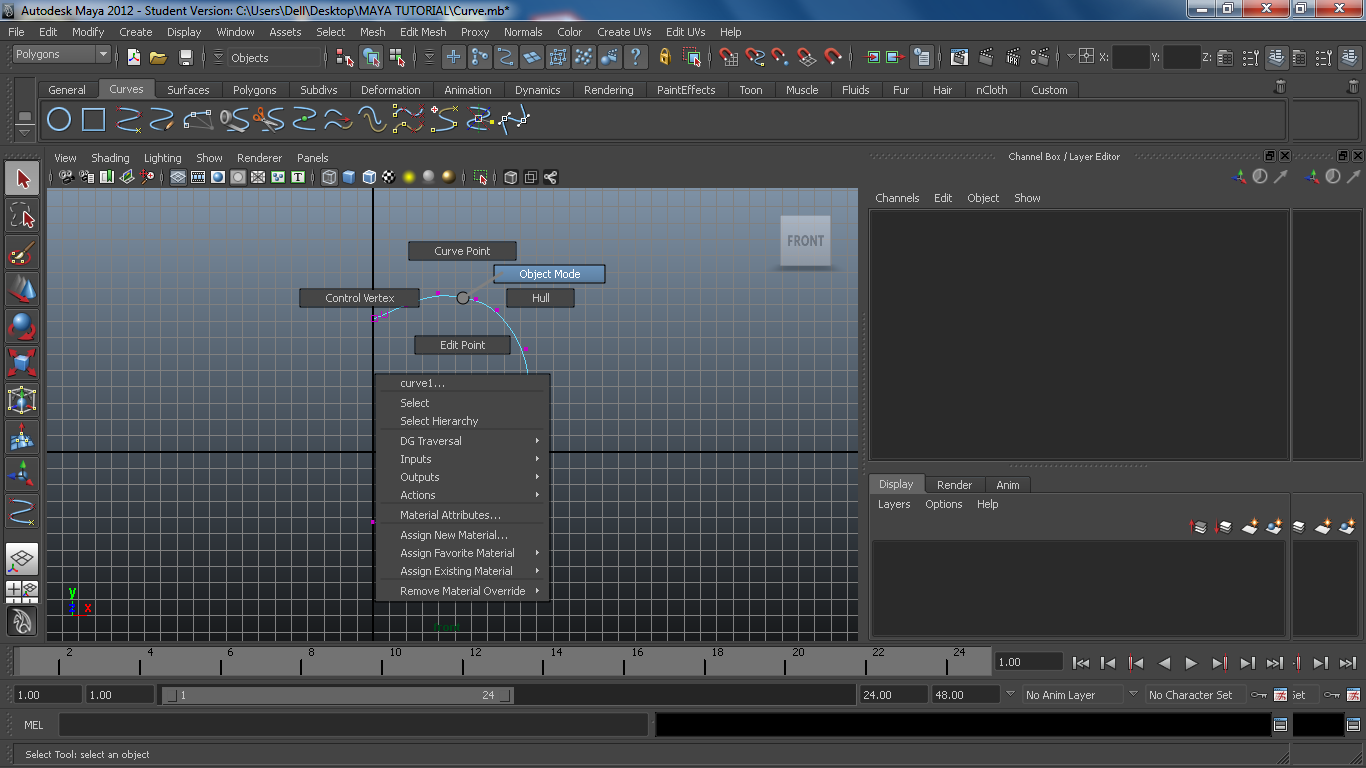
Task: Toggle select by component type icon
Action: pos(396,57)
